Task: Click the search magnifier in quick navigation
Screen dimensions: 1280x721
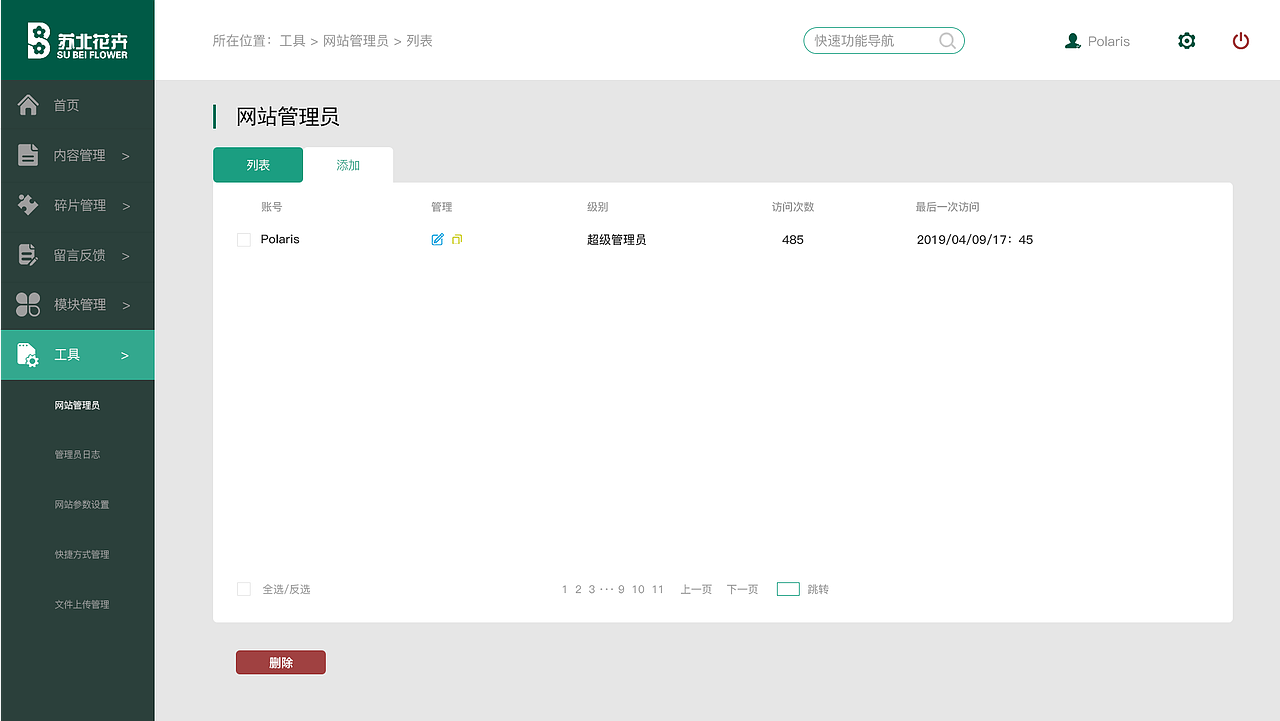Action: tap(946, 41)
